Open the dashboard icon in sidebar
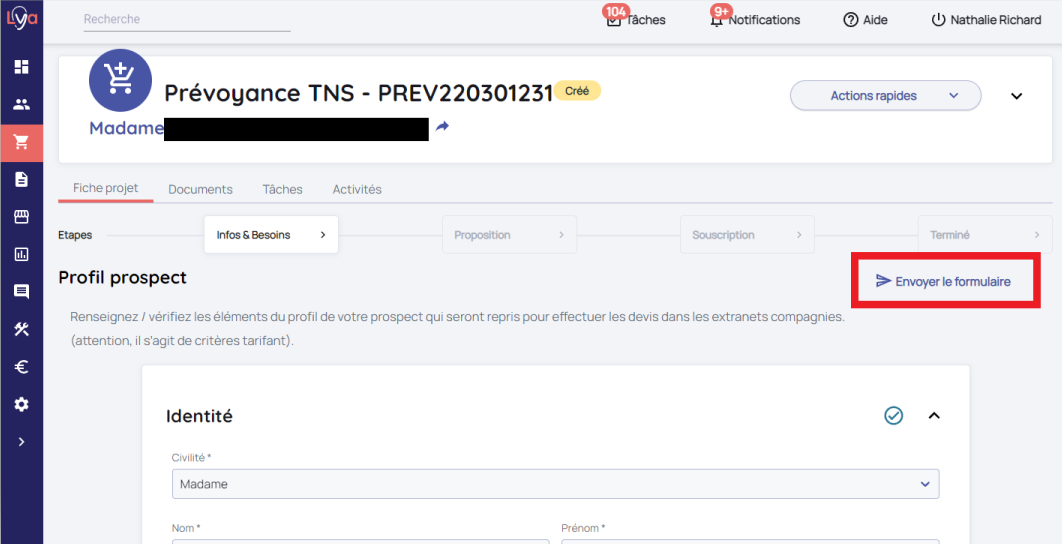The height and width of the screenshot is (544, 1062). [x=21, y=67]
